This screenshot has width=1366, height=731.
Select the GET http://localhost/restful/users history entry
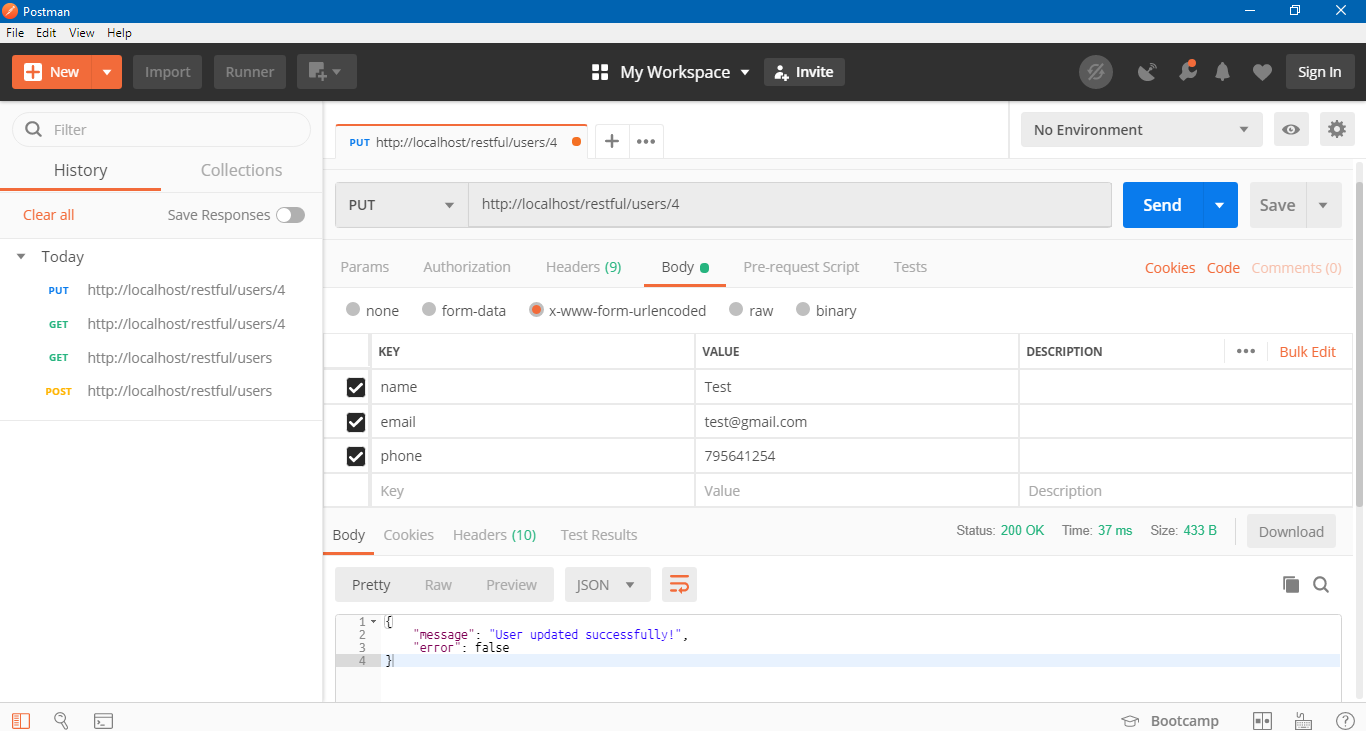[180, 357]
